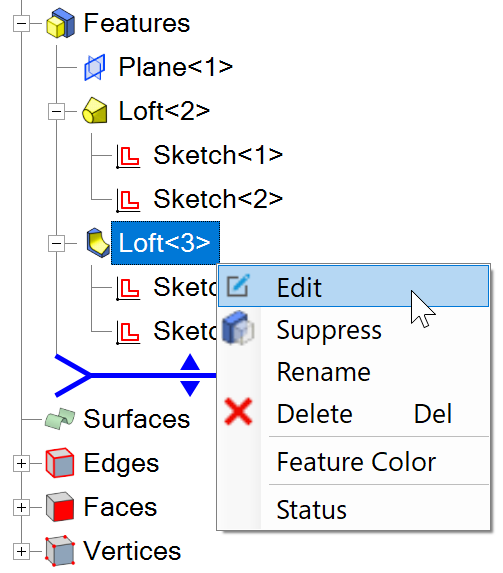The height and width of the screenshot is (573, 503).
Task: Click the Features folder icon
Action: pyautogui.click(x=60, y=24)
